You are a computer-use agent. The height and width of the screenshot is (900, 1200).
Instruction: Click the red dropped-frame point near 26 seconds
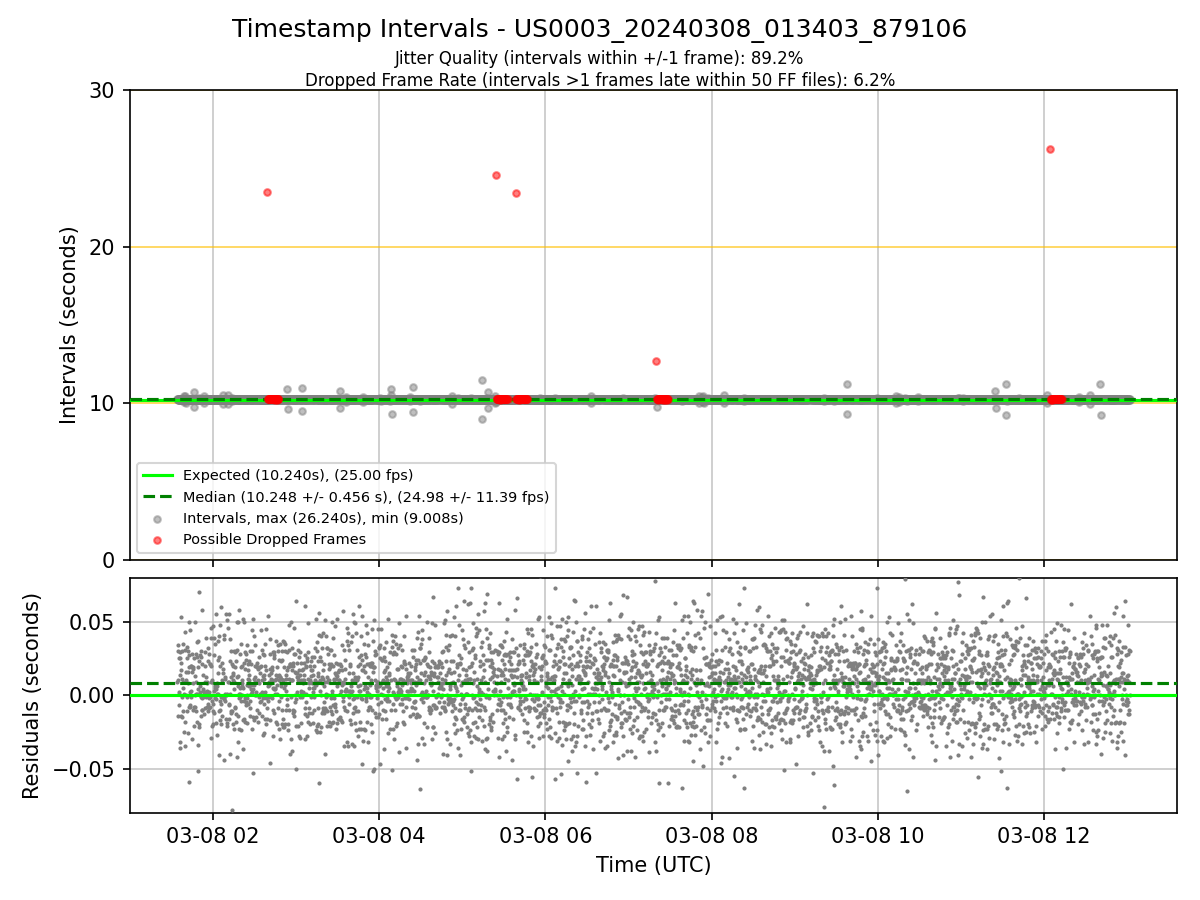[x=1050, y=149]
